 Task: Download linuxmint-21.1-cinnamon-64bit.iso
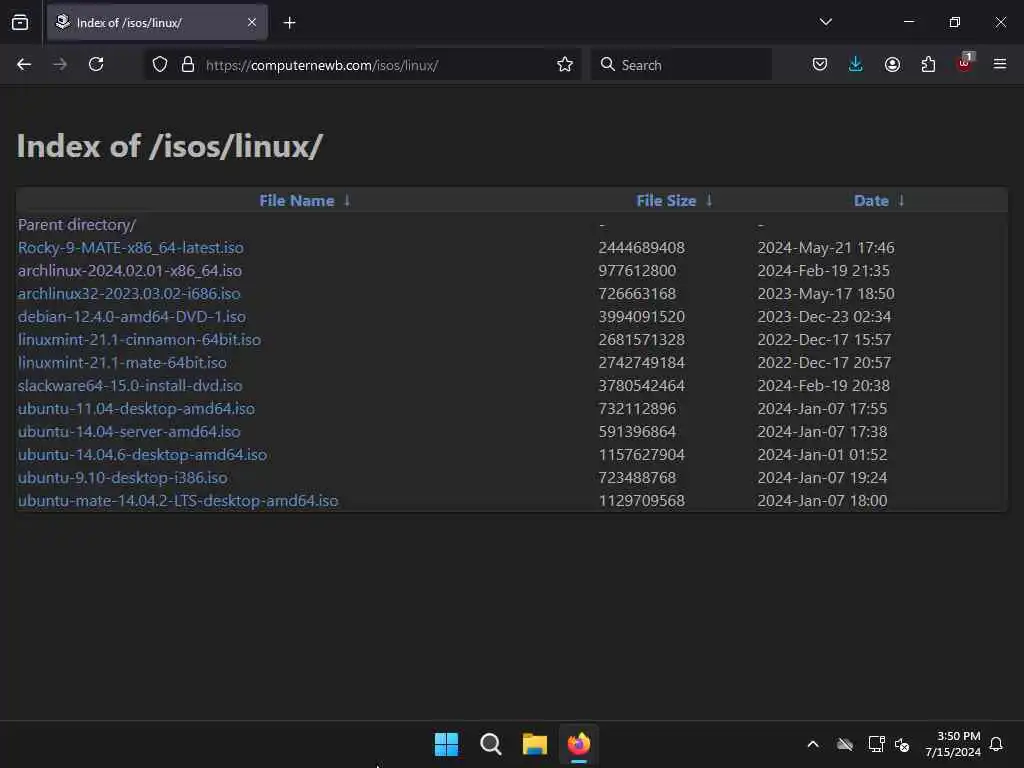pyautogui.click(x=139, y=340)
